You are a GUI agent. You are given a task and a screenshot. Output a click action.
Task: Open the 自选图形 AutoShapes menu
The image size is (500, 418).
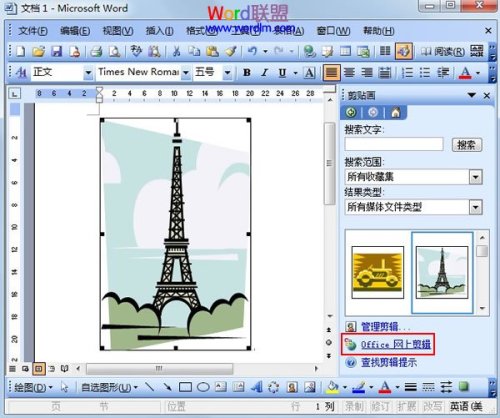tap(109, 387)
